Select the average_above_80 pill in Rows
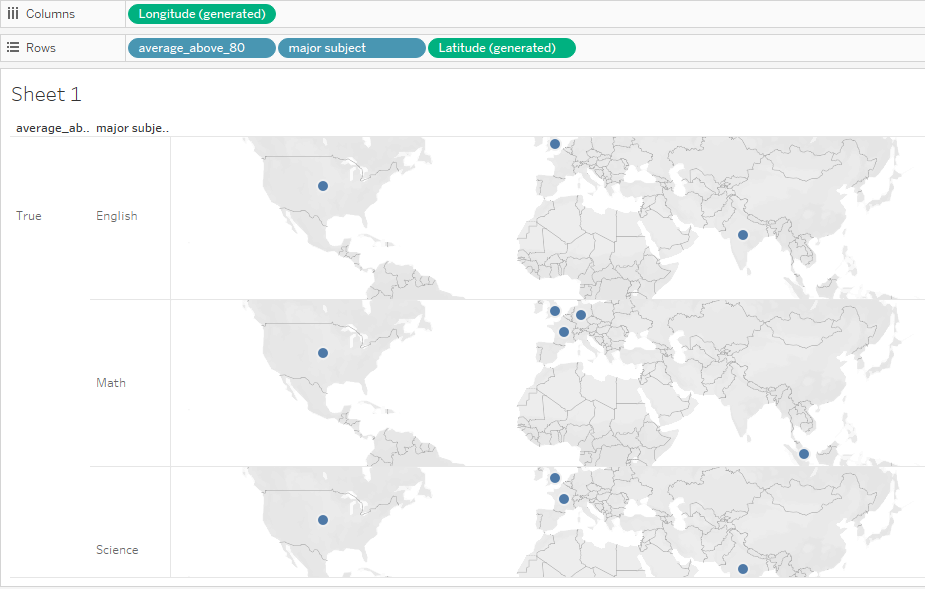Screen dimensions: 925x589 coord(201,48)
